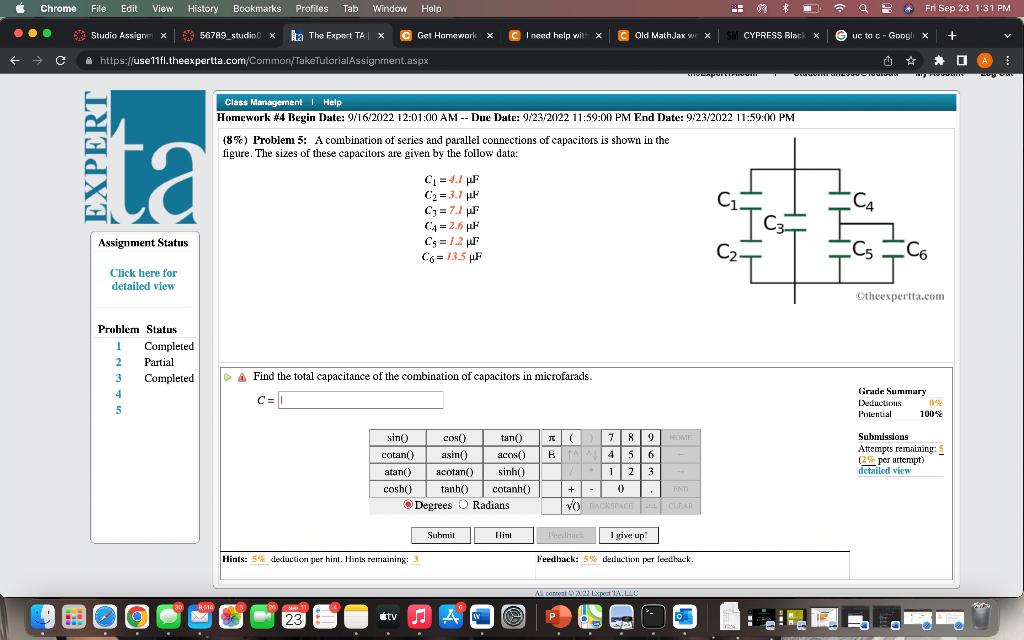Bookmark the page using the star icon
The width and height of the screenshot is (1024, 640).
pyautogui.click(x=910, y=59)
